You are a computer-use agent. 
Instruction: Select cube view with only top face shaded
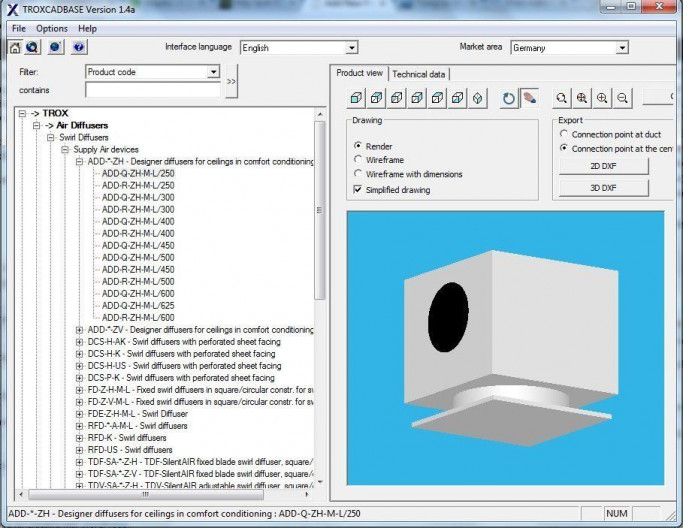click(x=437, y=98)
